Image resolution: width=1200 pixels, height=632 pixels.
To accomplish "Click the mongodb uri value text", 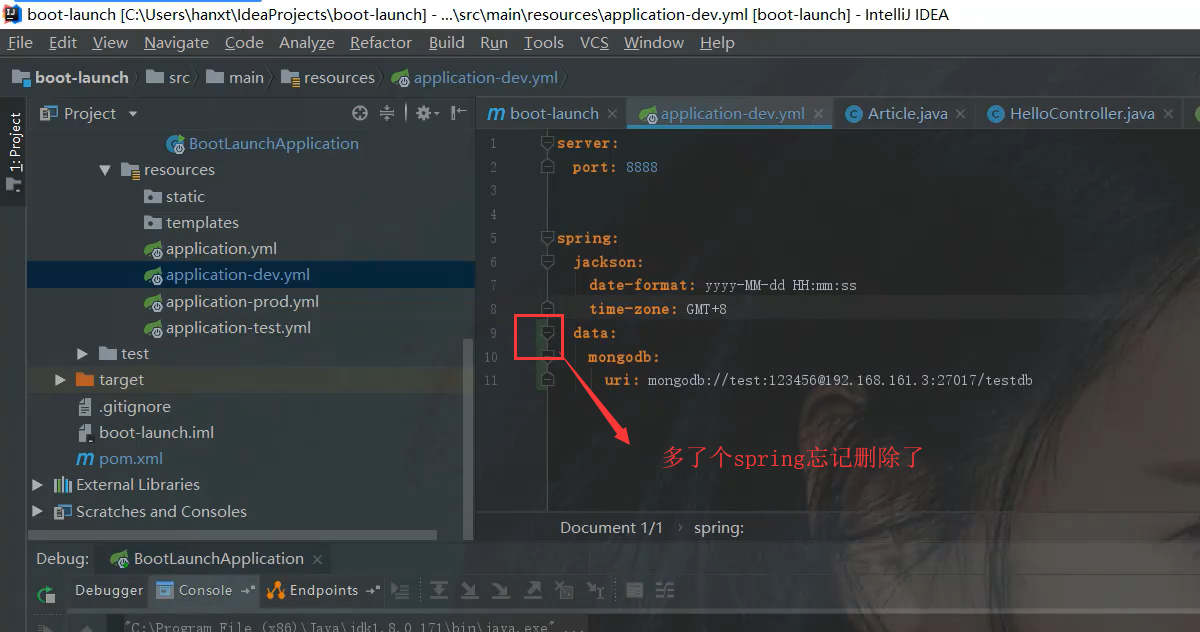I will coord(840,380).
